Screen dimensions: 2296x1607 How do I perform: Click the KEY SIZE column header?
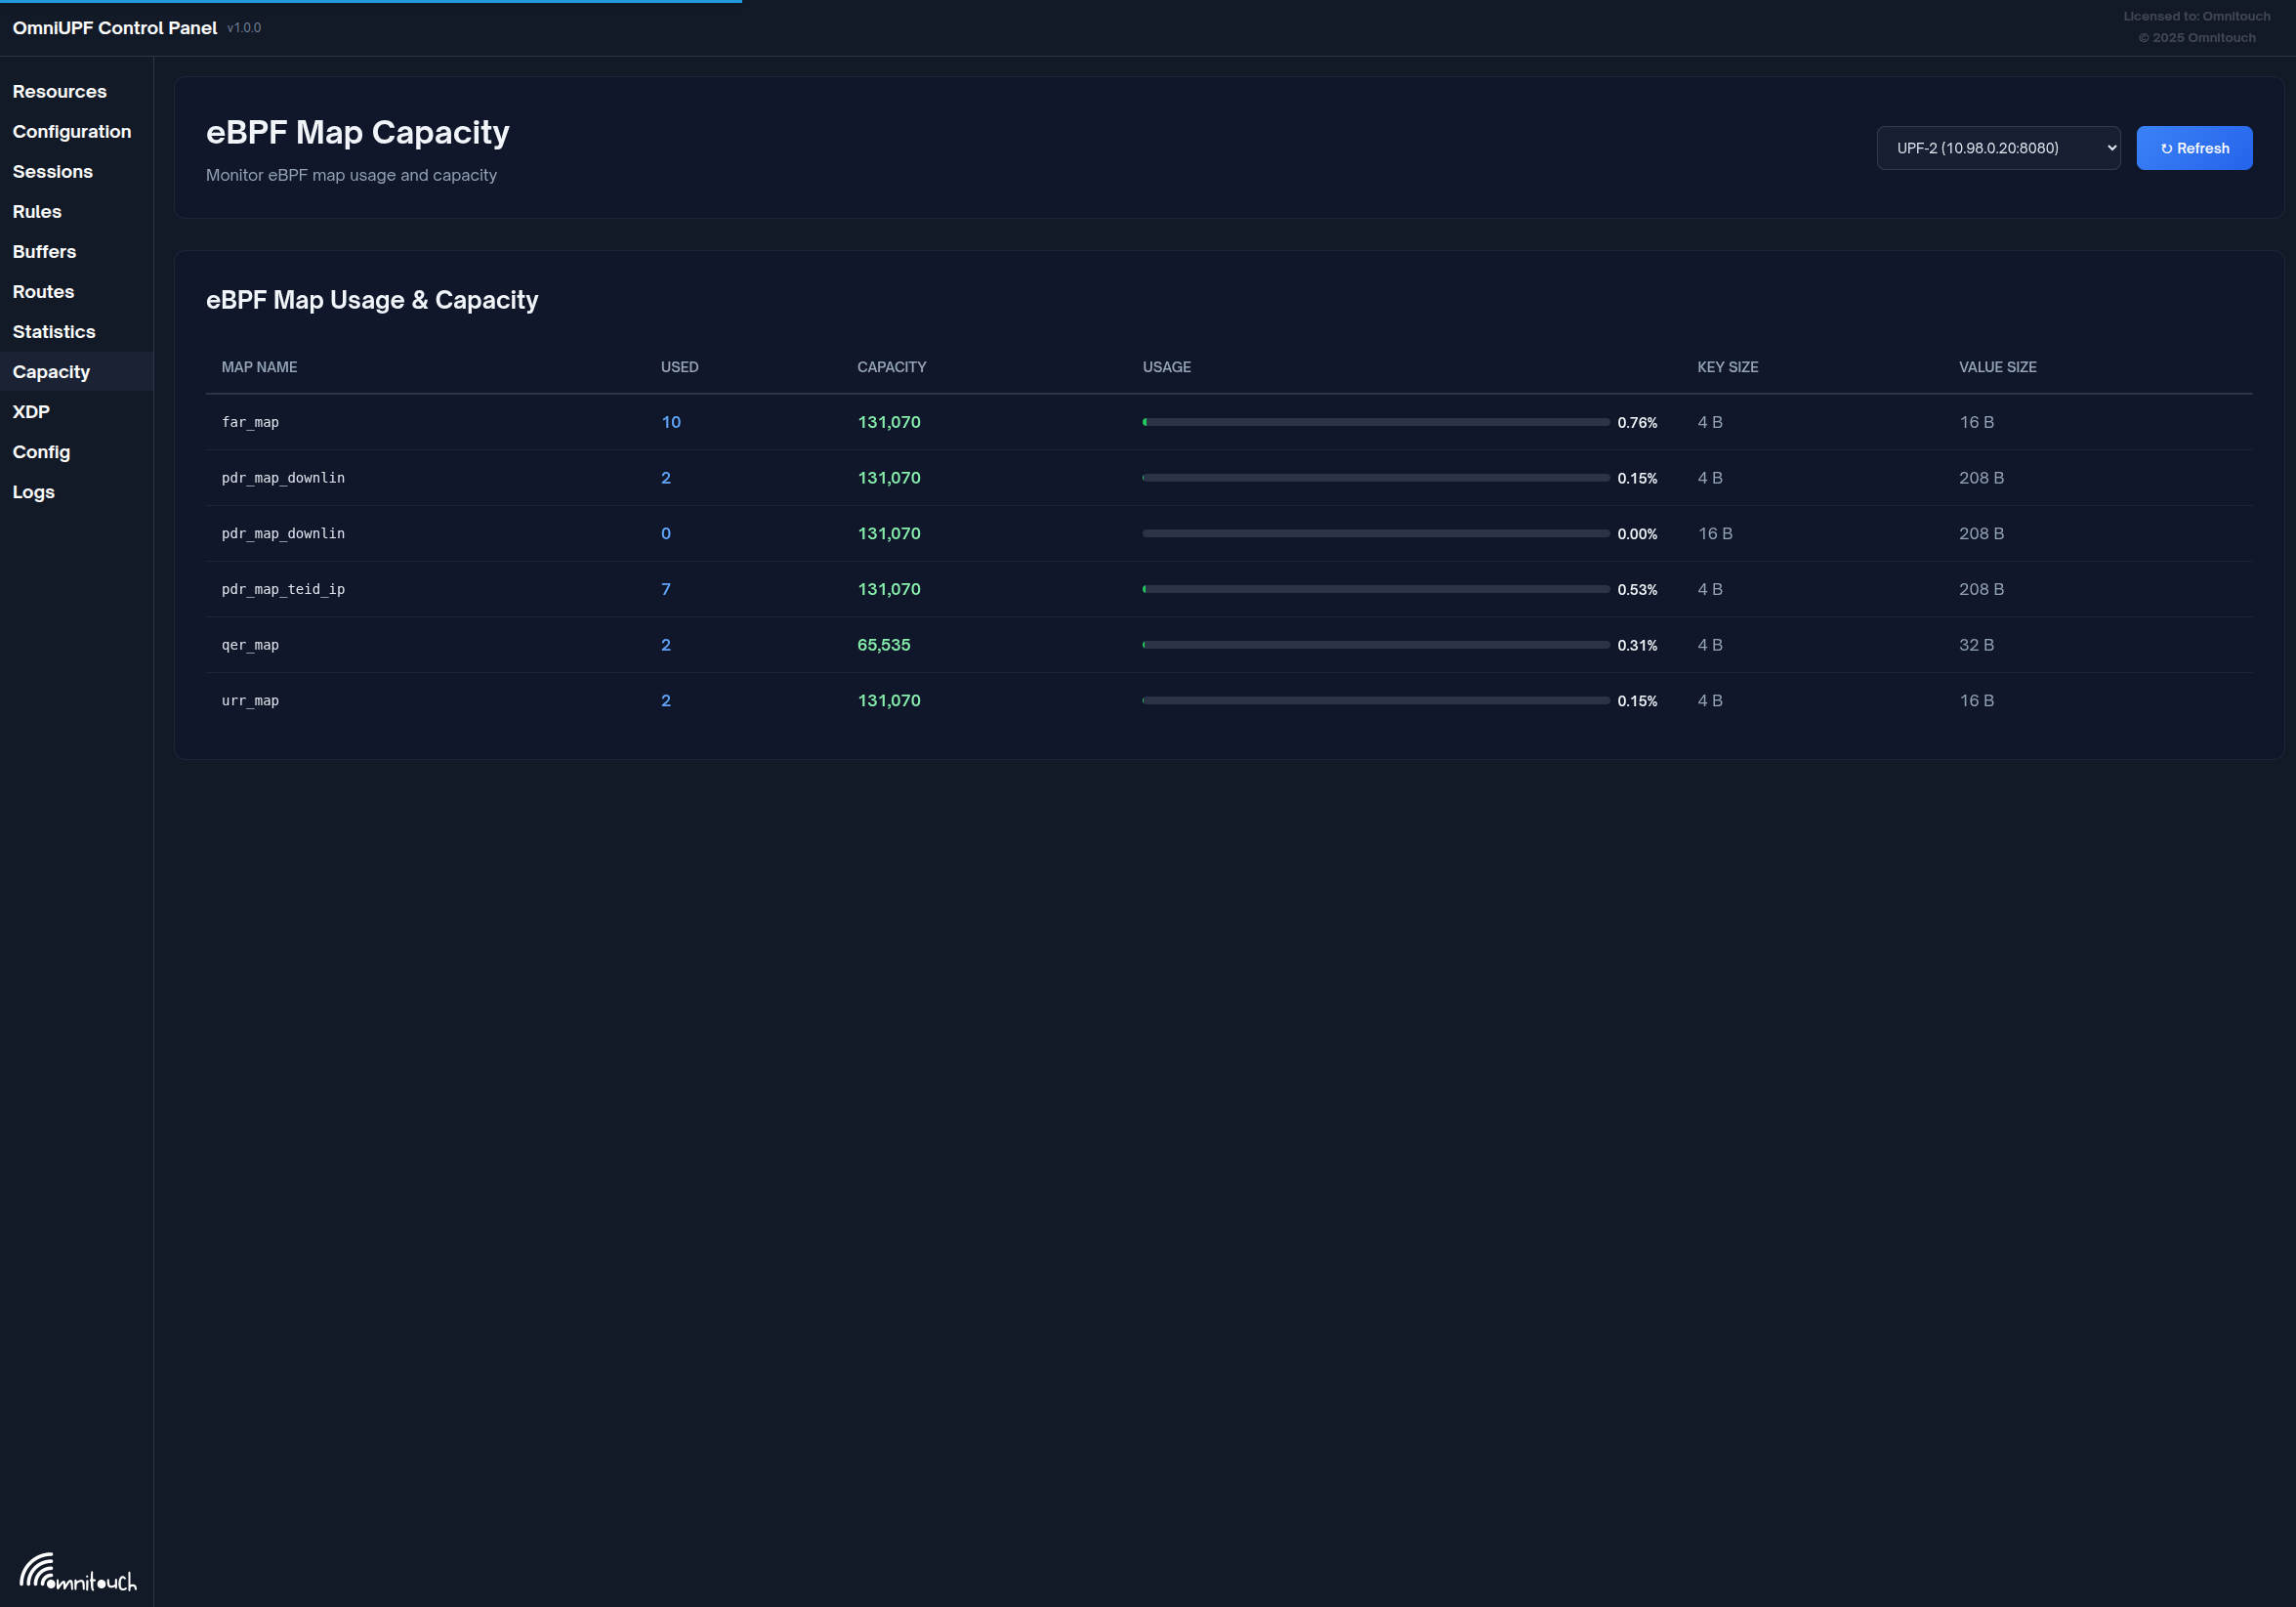click(1727, 367)
